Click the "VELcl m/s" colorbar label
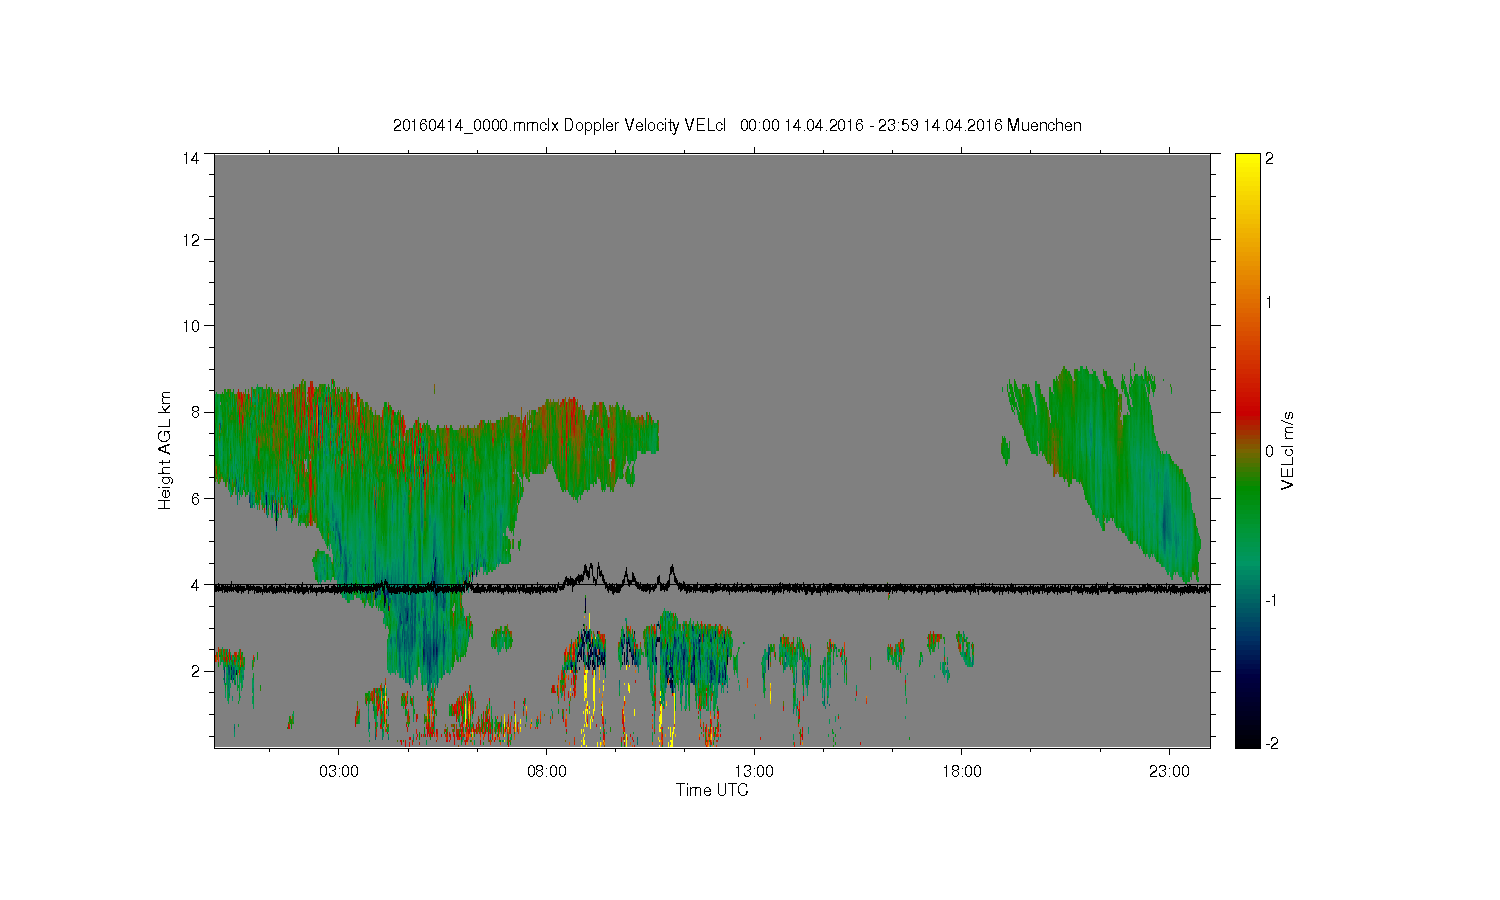The width and height of the screenshot is (1500, 900). coord(1288,450)
